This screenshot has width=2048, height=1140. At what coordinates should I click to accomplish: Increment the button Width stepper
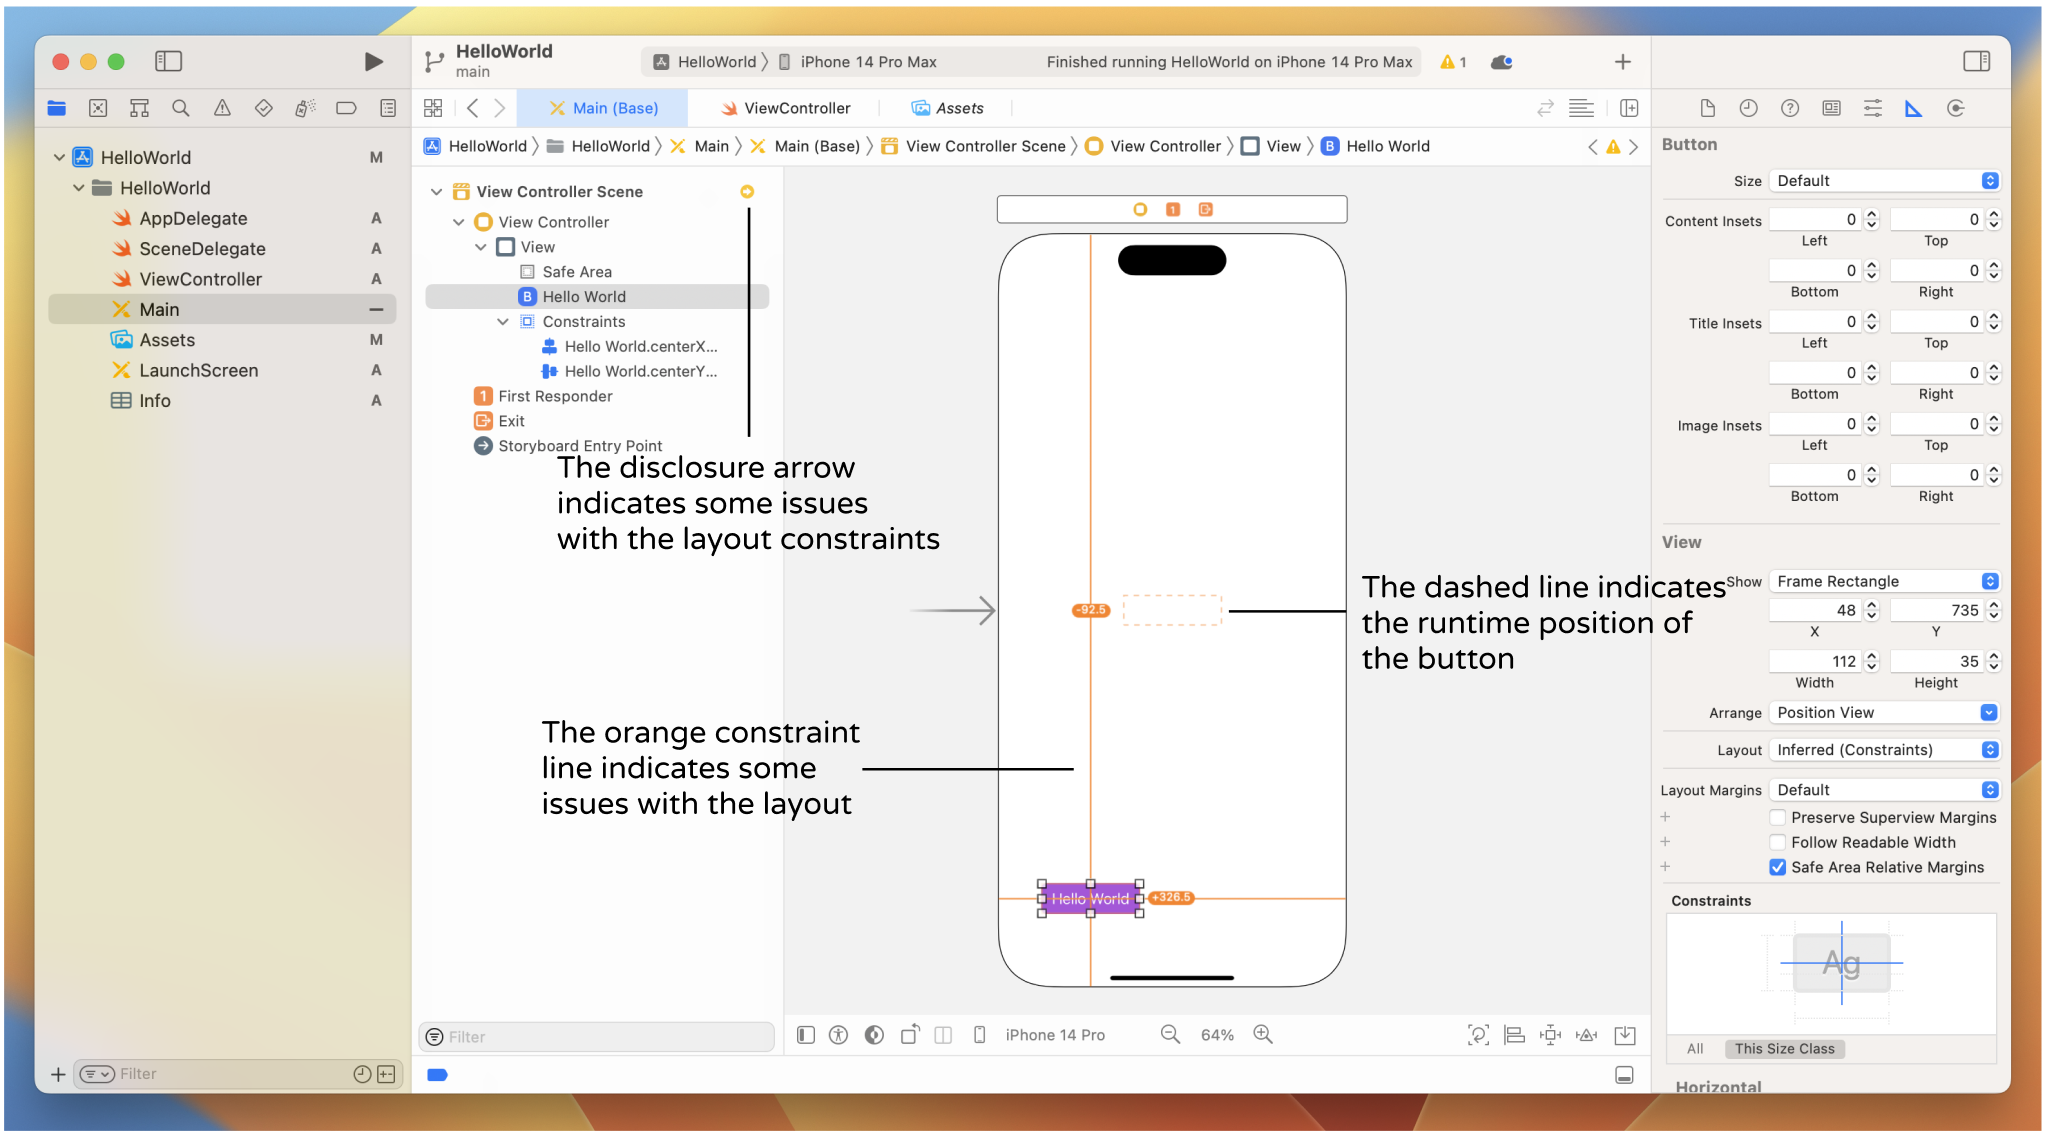1872,656
